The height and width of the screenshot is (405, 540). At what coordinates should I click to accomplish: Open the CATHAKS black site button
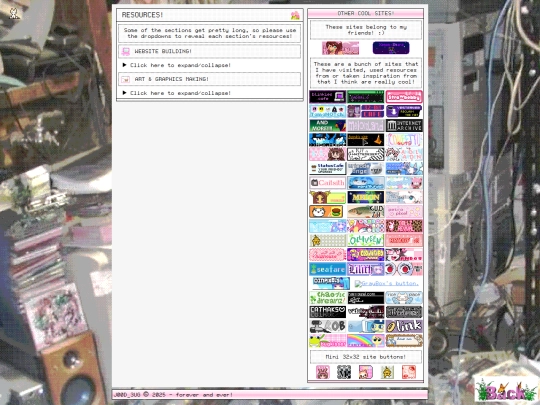pos(328,312)
